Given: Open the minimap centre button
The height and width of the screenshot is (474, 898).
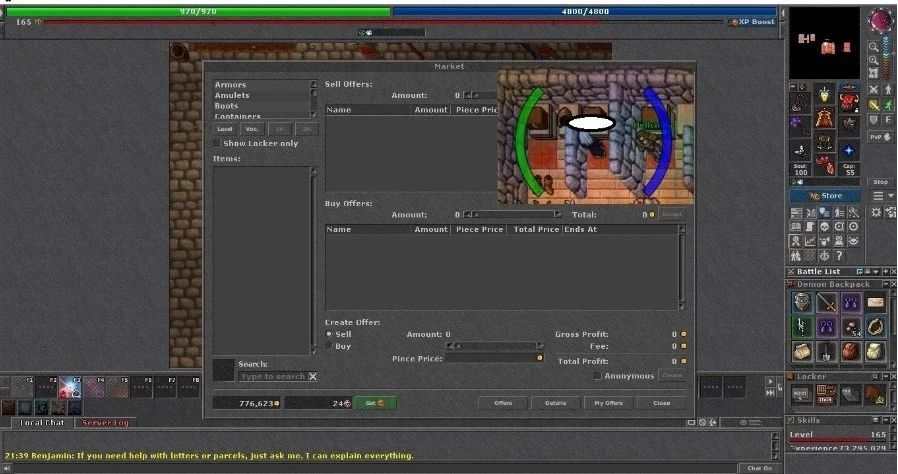Looking at the screenshot, I should [x=873, y=73].
